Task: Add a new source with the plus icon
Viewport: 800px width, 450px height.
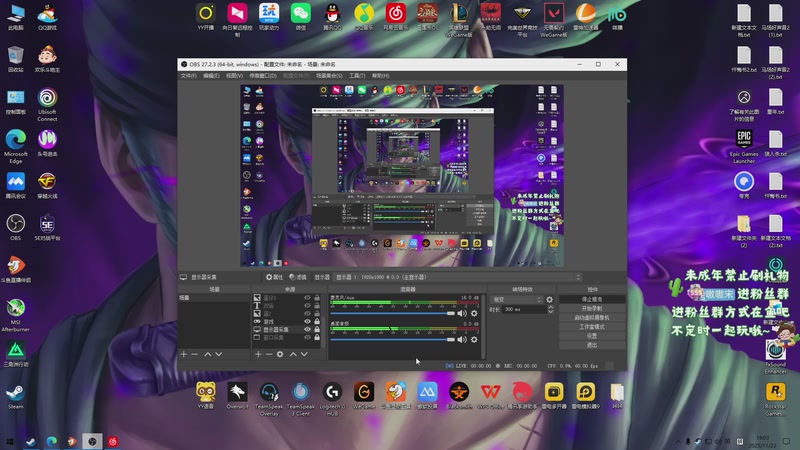Action: (x=258, y=354)
